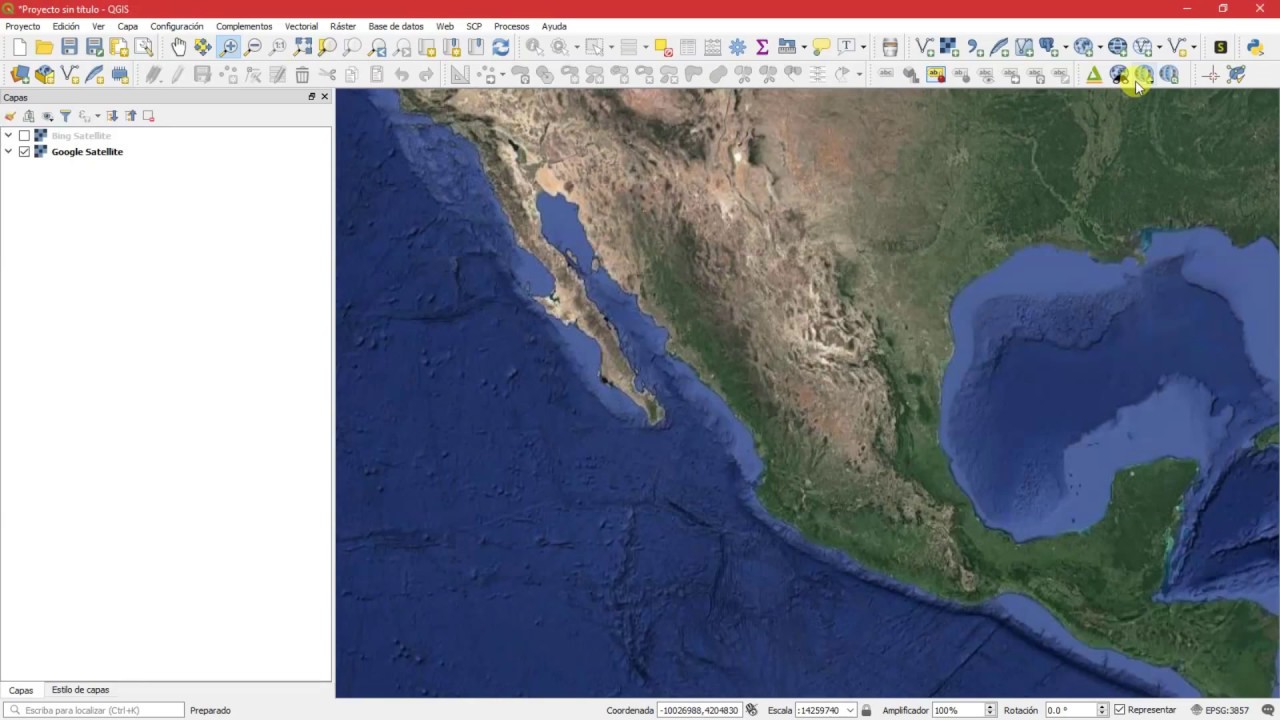Remove selected layer icon in Capas toolbar
Screen dimensions: 1280x720
pos(148,116)
